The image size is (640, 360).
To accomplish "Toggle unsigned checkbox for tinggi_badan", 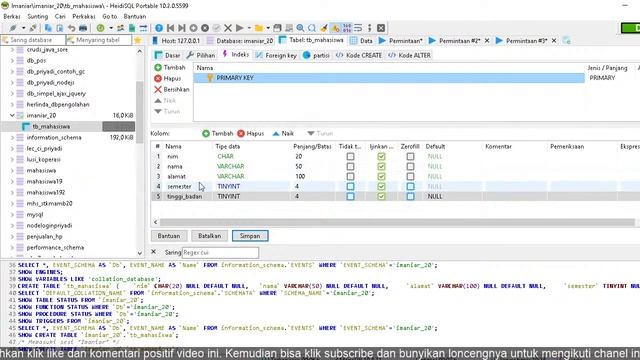I will click(350, 196).
